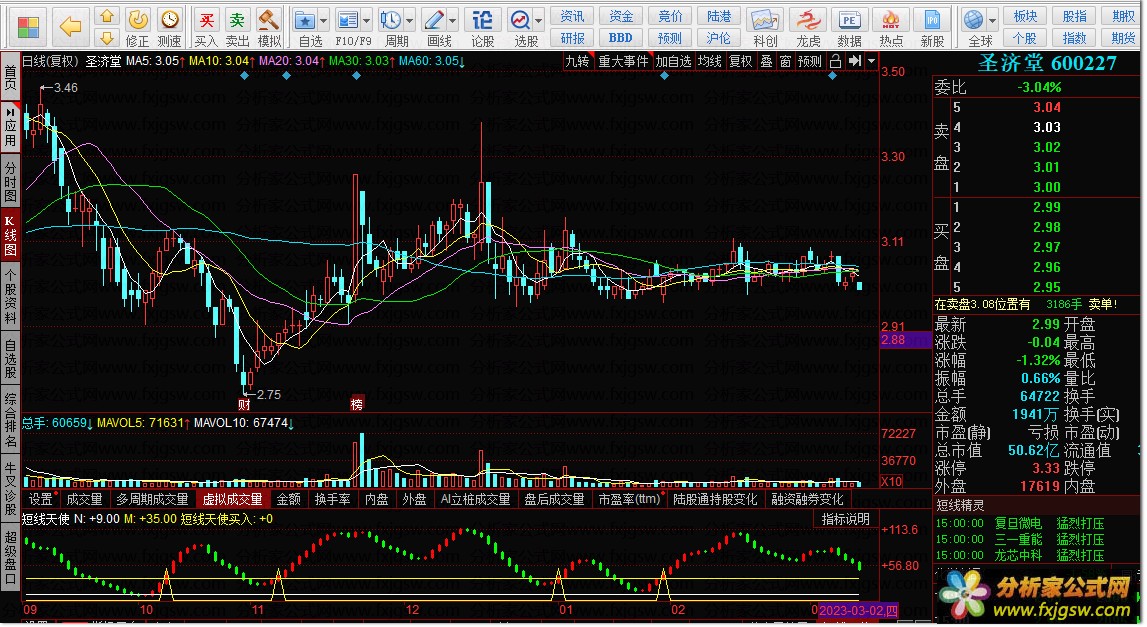This screenshot has height=627, width=1147.
Task: Open the 新股 IPO icon
Action: point(932,20)
